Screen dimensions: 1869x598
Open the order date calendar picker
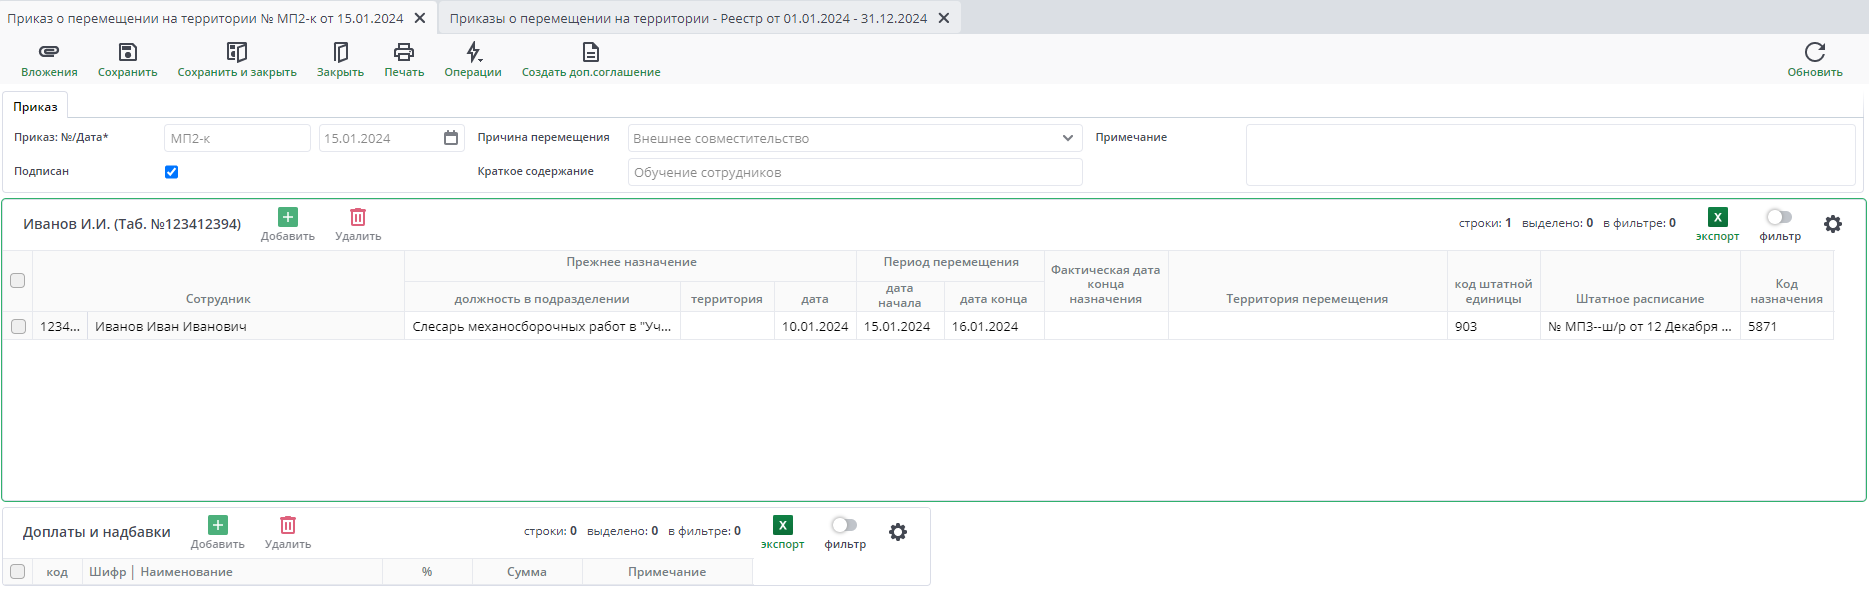451,138
